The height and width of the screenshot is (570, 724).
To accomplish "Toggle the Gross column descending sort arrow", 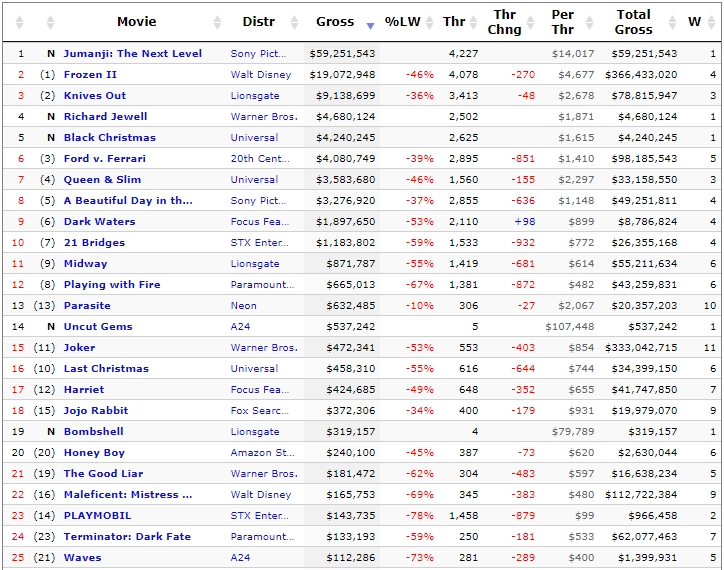I will [370, 26].
